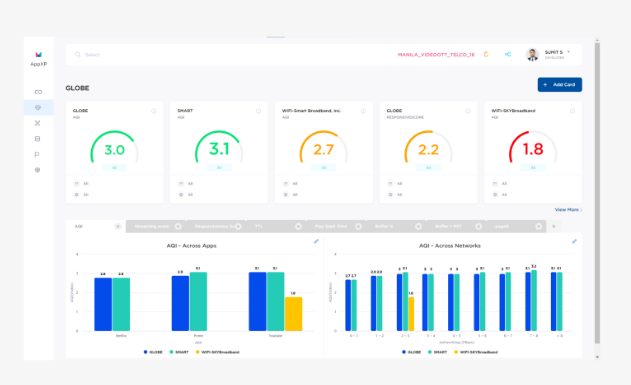Click the notification bell icon in the header

(x=486, y=54)
